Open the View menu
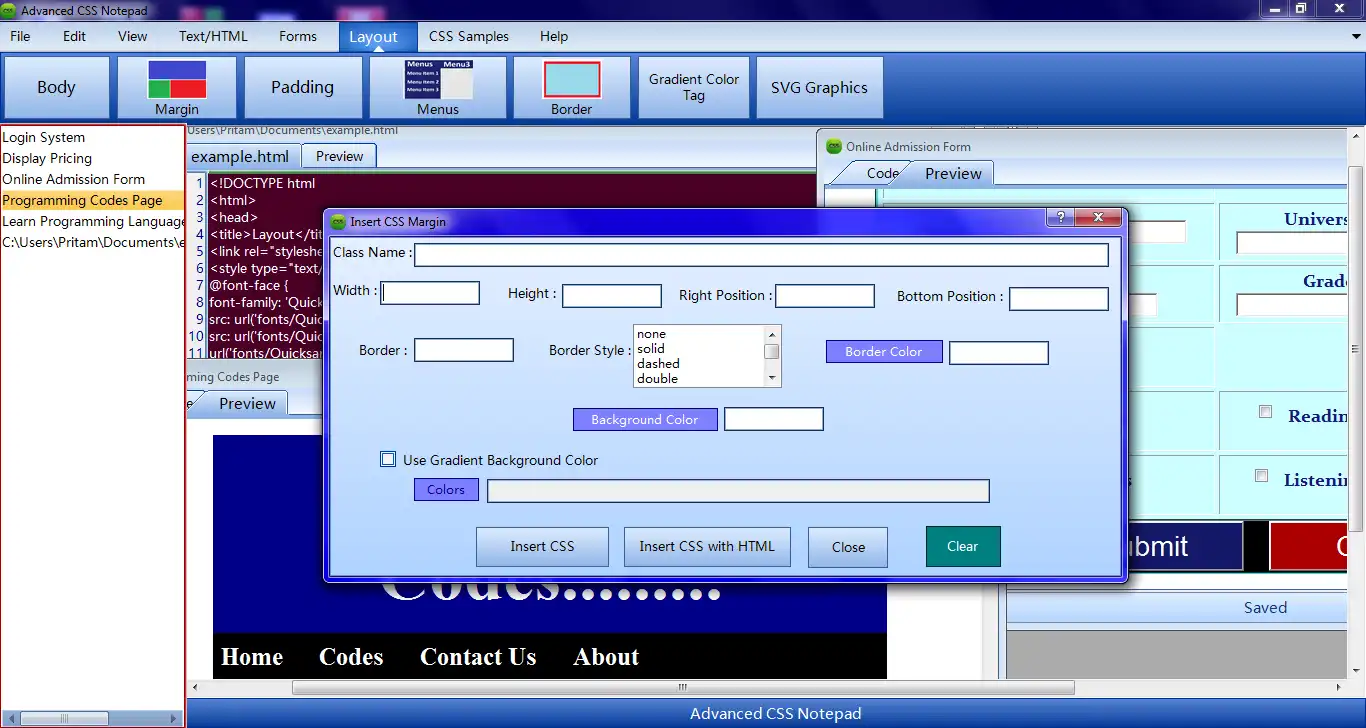This screenshot has height=728, width=1366. pos(132,36)
